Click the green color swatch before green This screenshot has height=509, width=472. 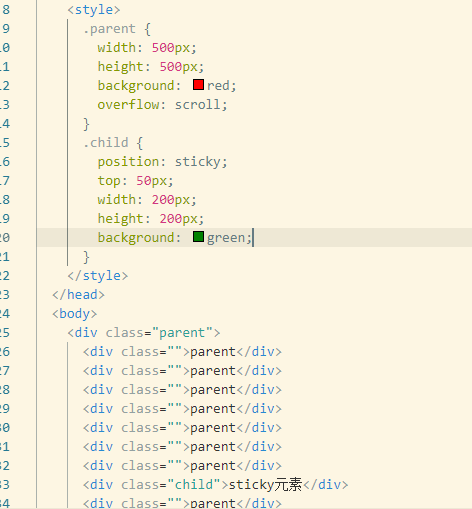198,237
